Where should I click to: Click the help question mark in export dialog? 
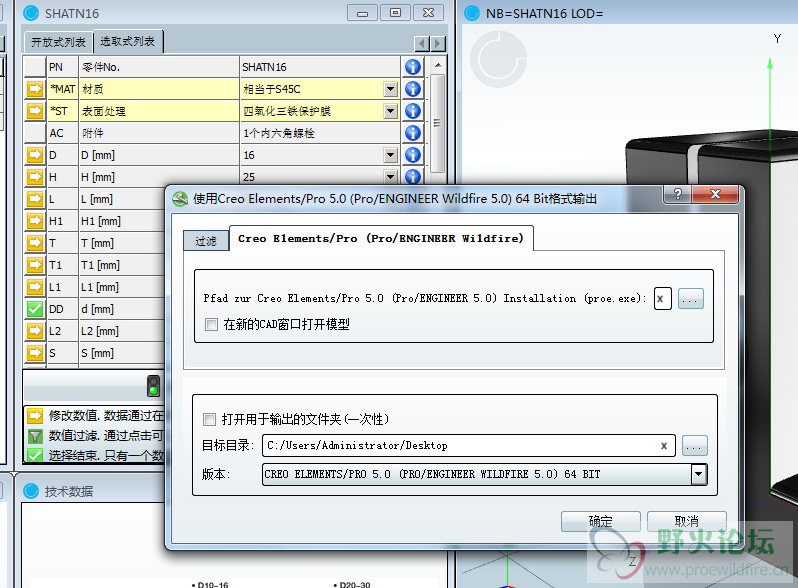[x=677, y=194]
